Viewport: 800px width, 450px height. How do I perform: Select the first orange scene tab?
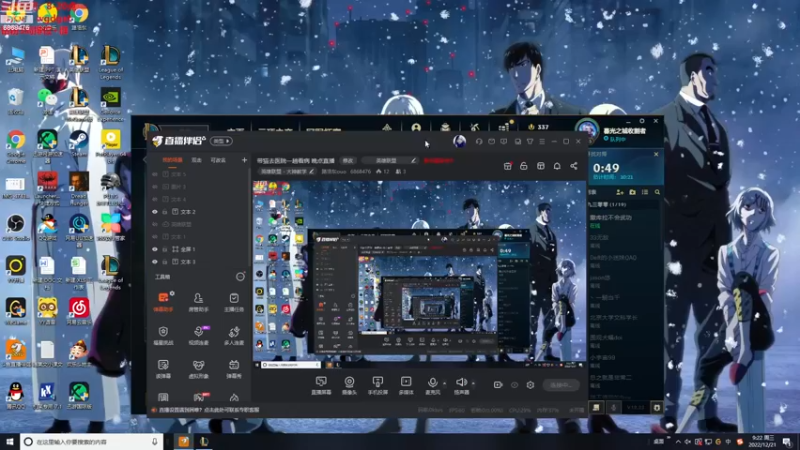coord(172,160)
